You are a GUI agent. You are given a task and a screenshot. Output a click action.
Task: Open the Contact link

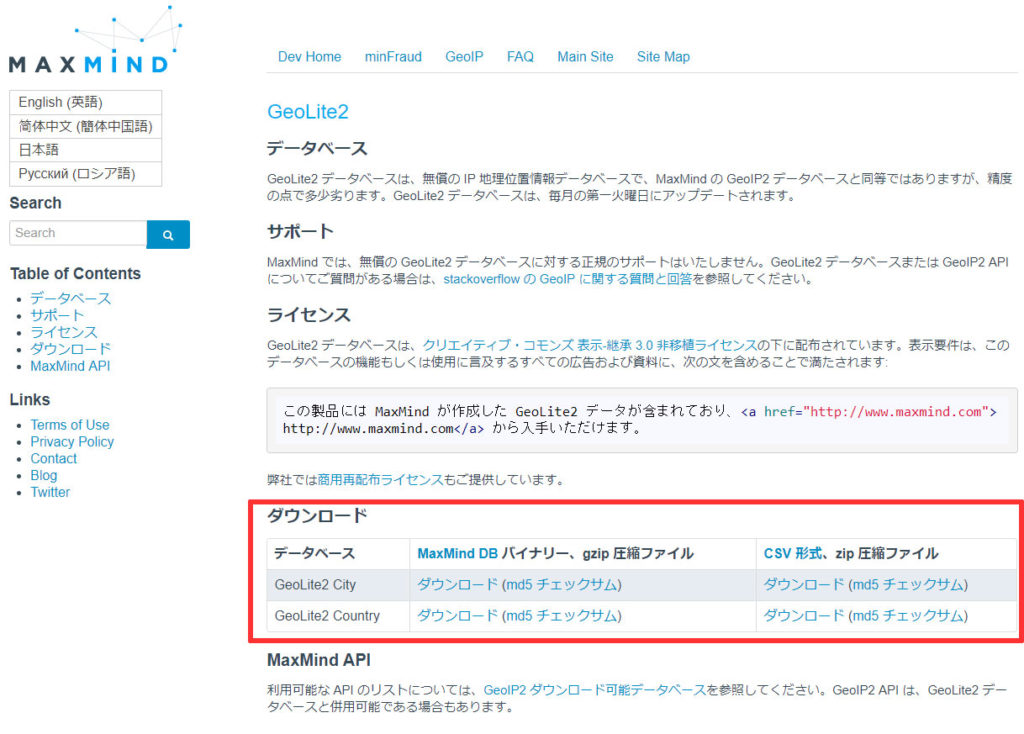[54, 459]
